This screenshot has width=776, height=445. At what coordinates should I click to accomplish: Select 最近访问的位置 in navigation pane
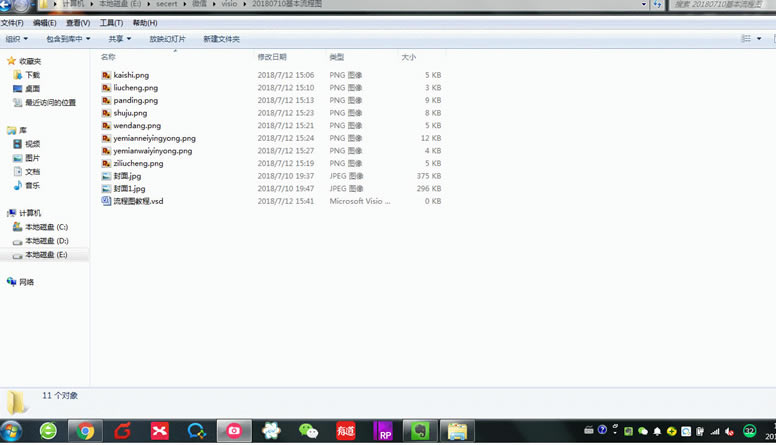(x=45, y=102)
